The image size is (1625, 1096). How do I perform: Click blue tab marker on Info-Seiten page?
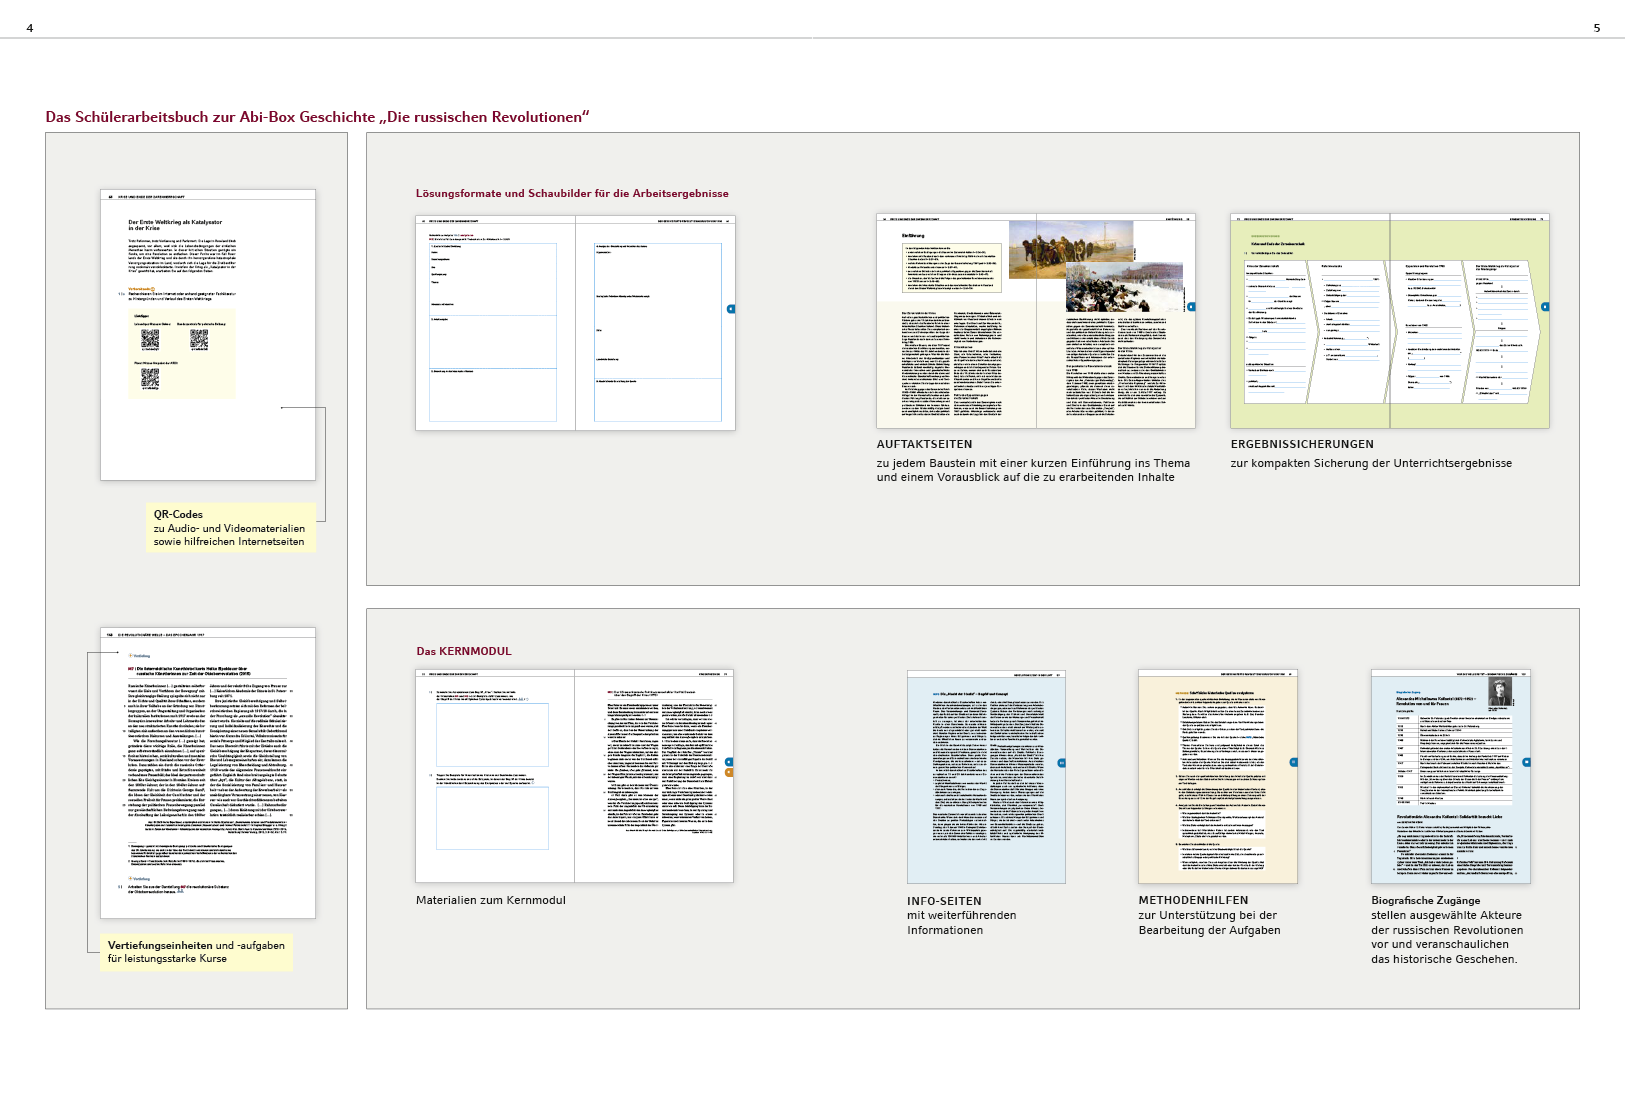point(1061,763)
